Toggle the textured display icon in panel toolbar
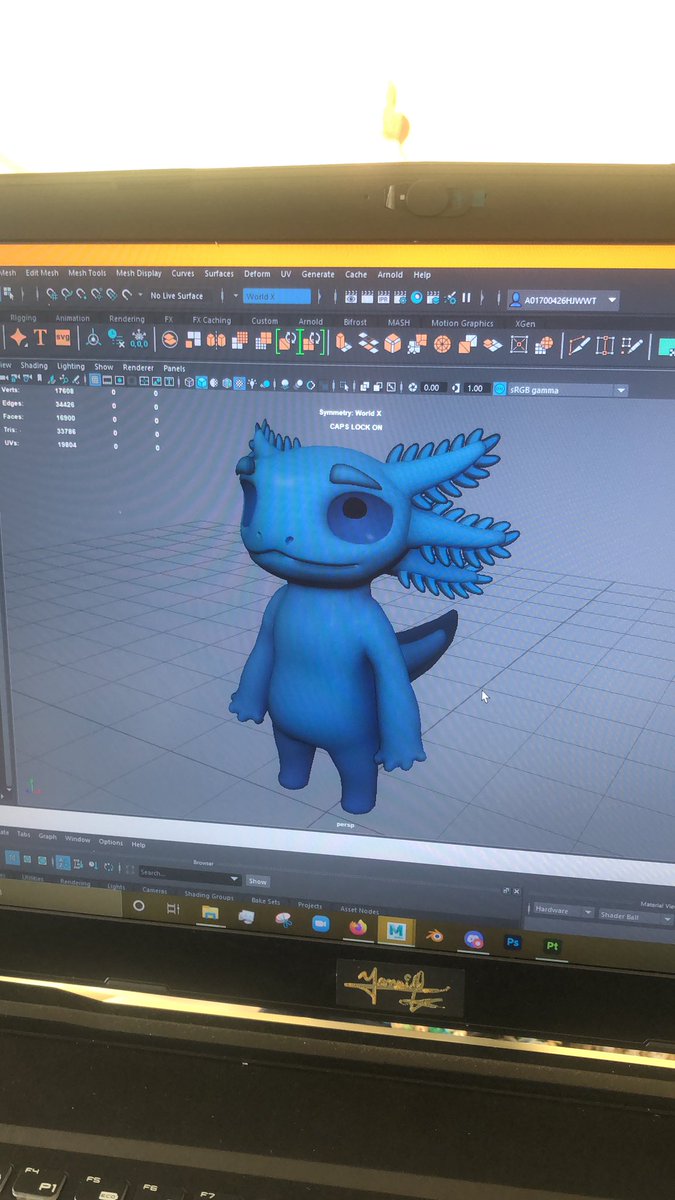The image size is (675, 1200). pos(238,383)
